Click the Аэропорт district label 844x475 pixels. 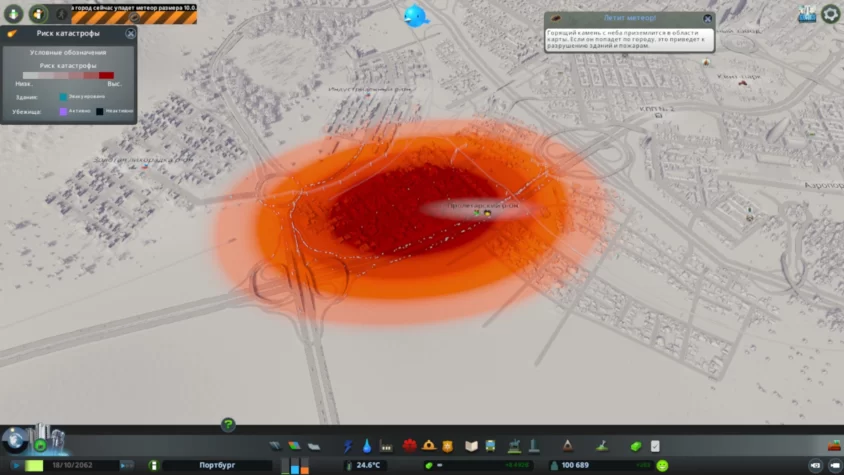coord(824,185)
